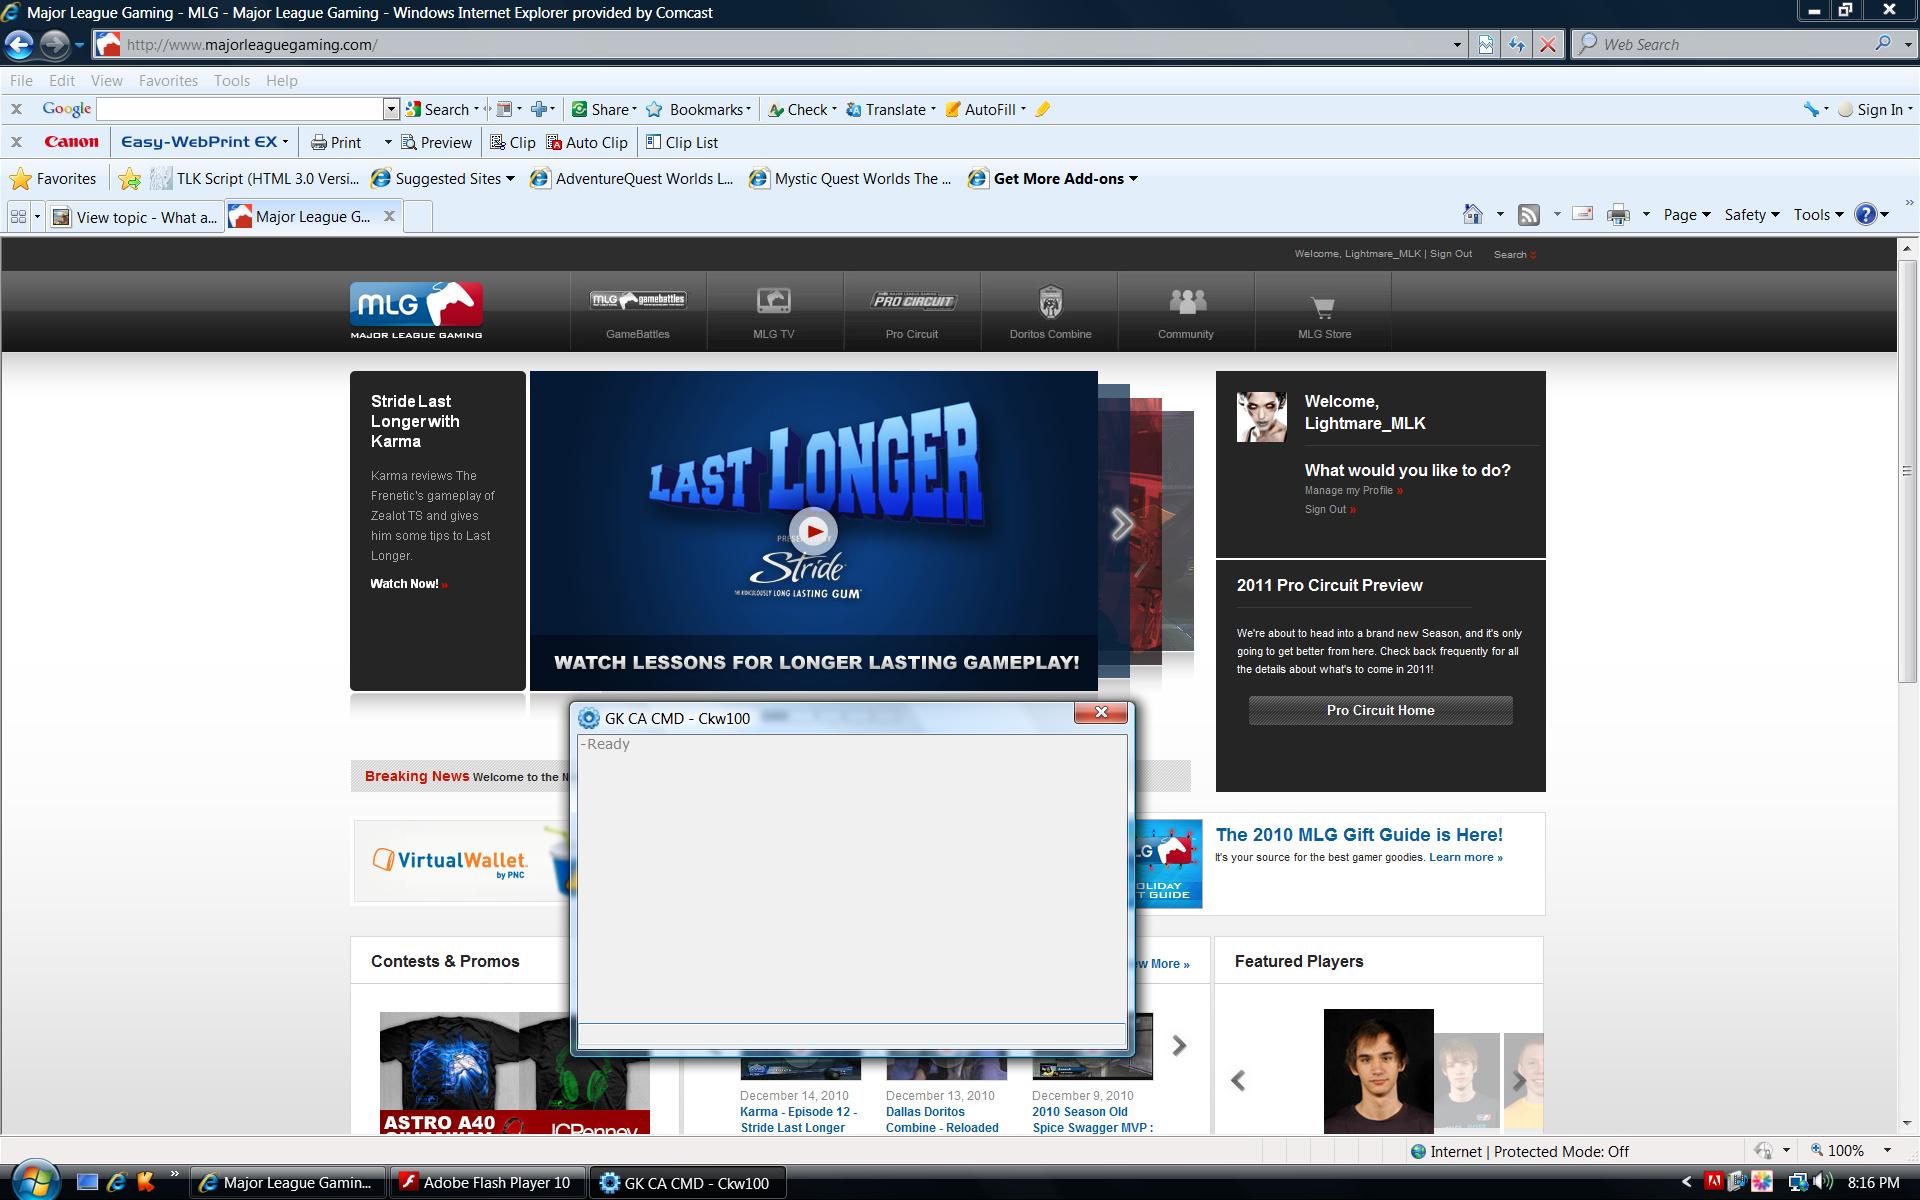Click the RSS feeds icon
The image size is (1920, 1200).
(1528, 214)
